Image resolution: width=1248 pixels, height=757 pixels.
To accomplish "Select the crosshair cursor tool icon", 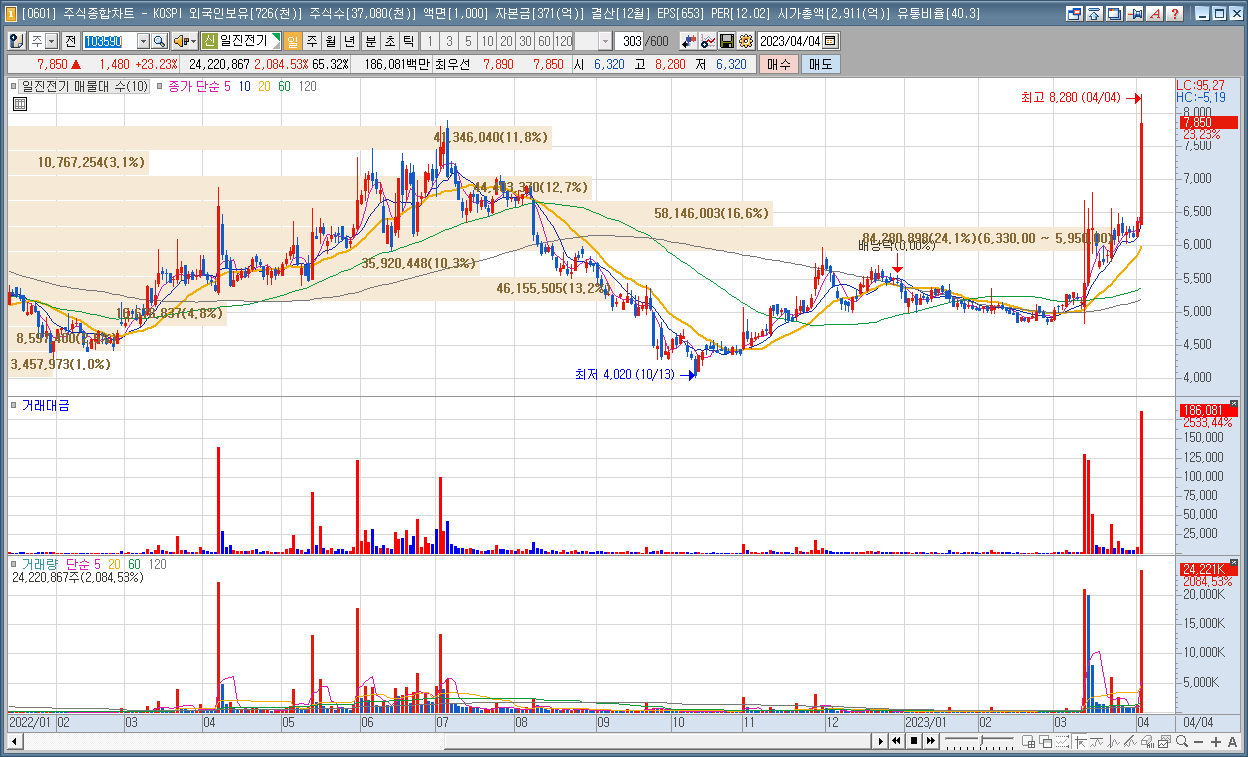I will click(x=1080, y=741).
